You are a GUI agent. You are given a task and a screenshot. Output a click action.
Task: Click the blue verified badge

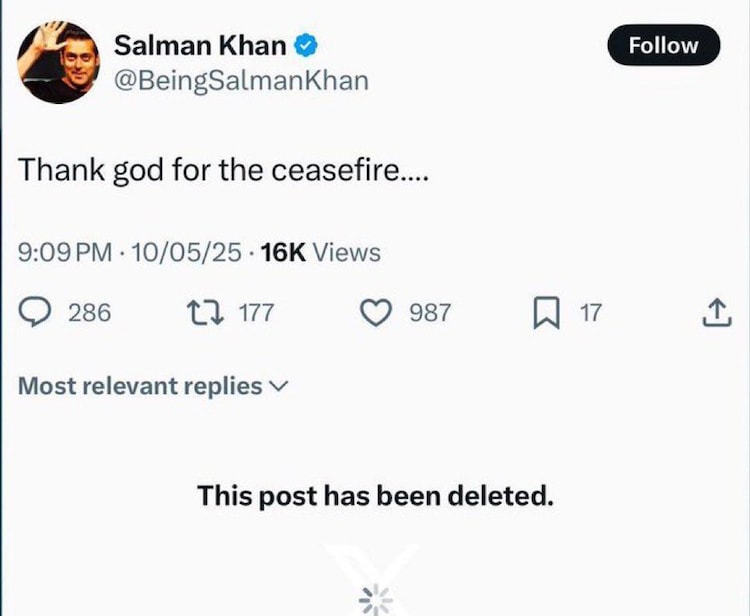pos(306,45)
